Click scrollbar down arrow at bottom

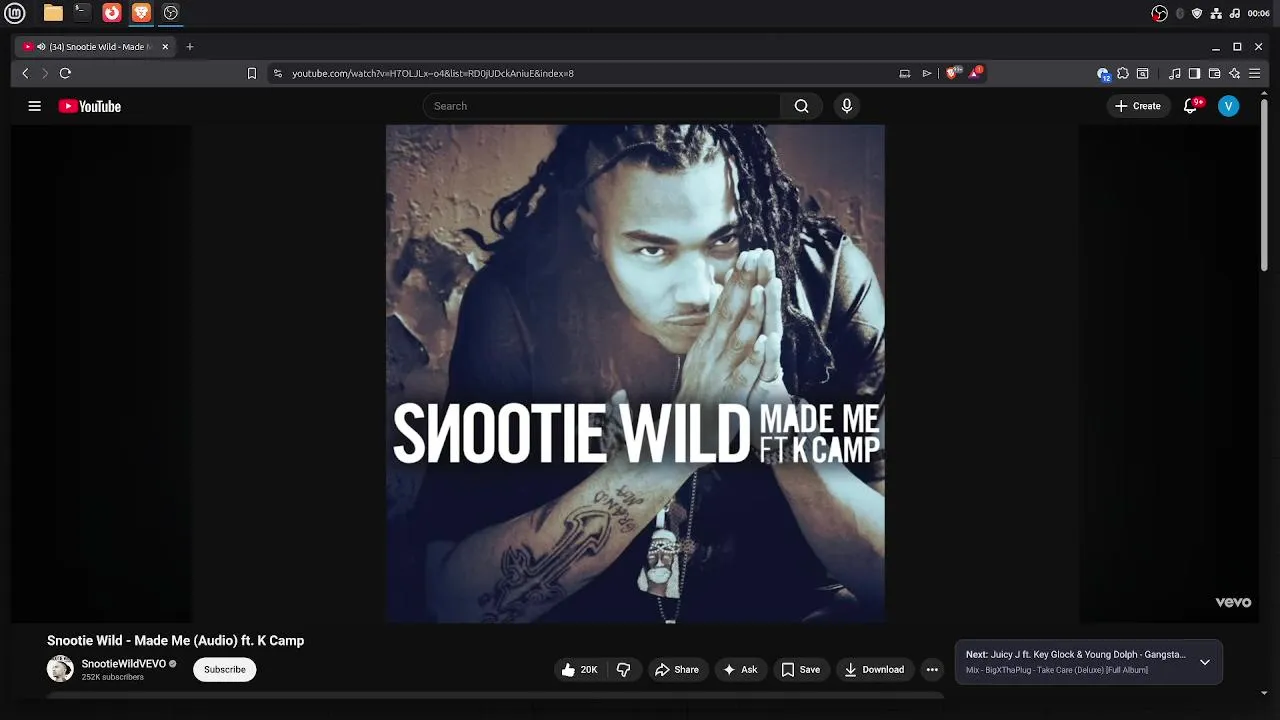[x=1264, y=692]
